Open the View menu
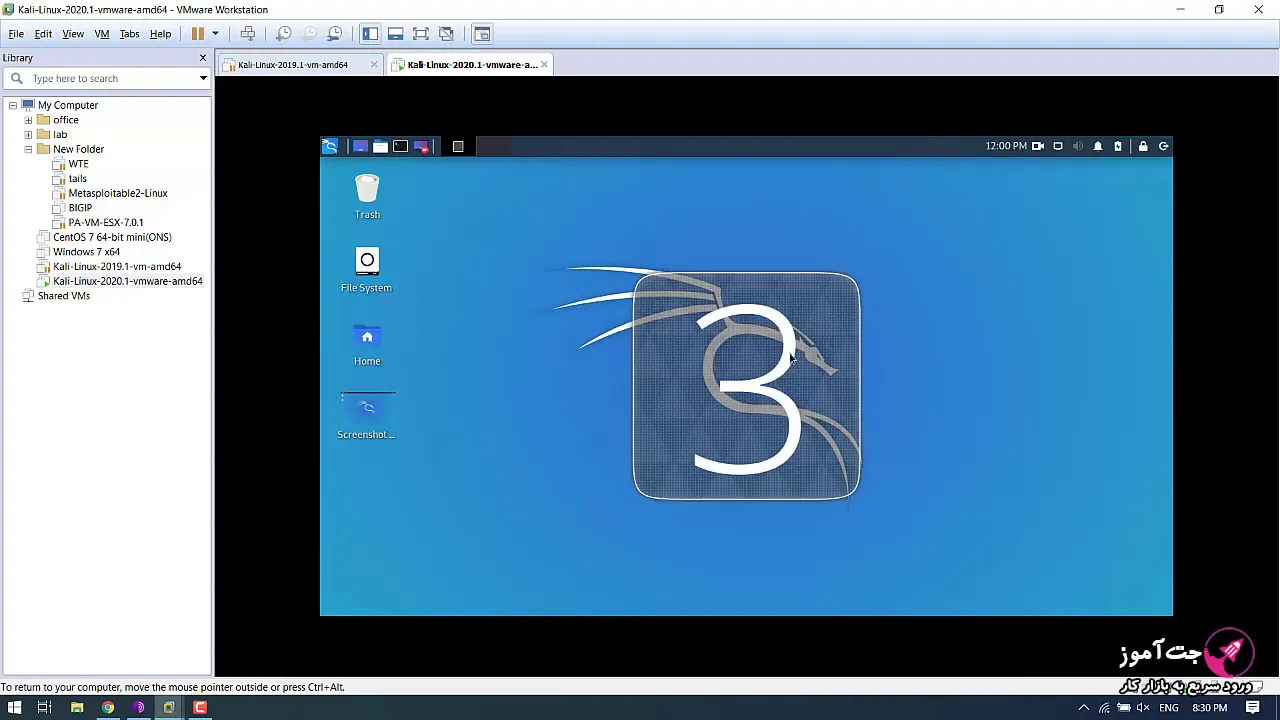This screenshot has width=1280, height=720. click(73, 34)
